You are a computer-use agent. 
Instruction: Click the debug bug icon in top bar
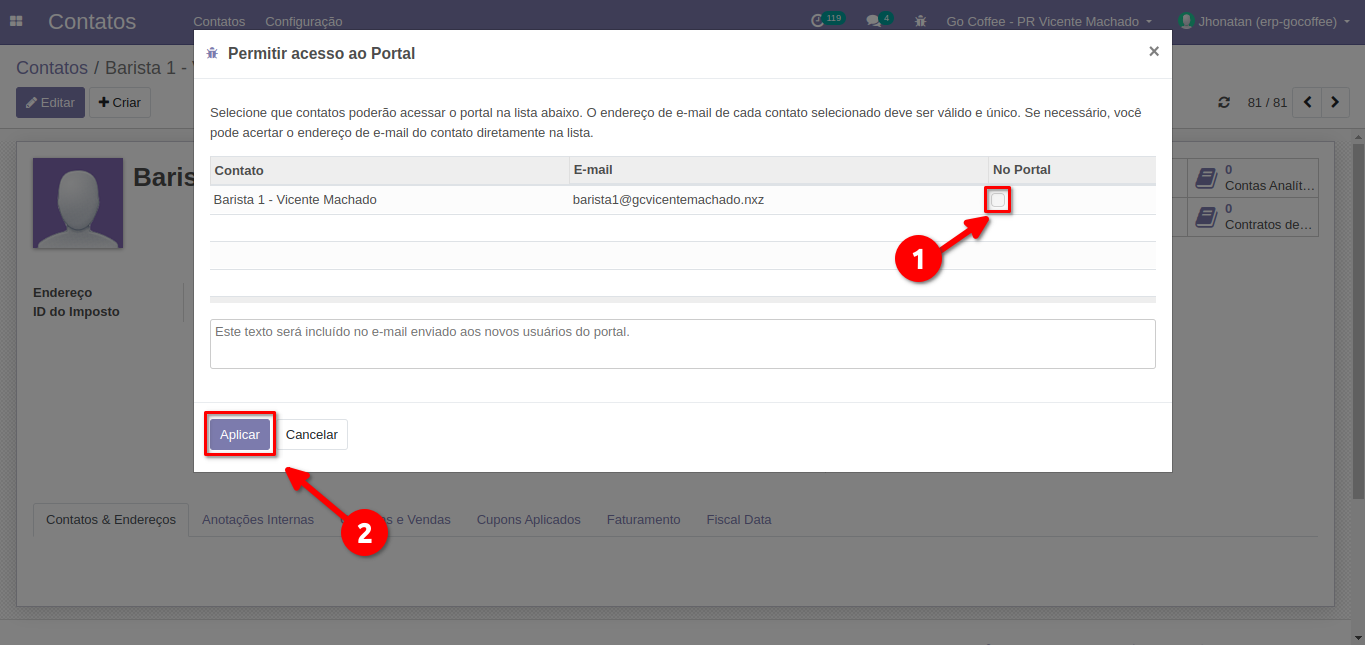click(921, 21)
